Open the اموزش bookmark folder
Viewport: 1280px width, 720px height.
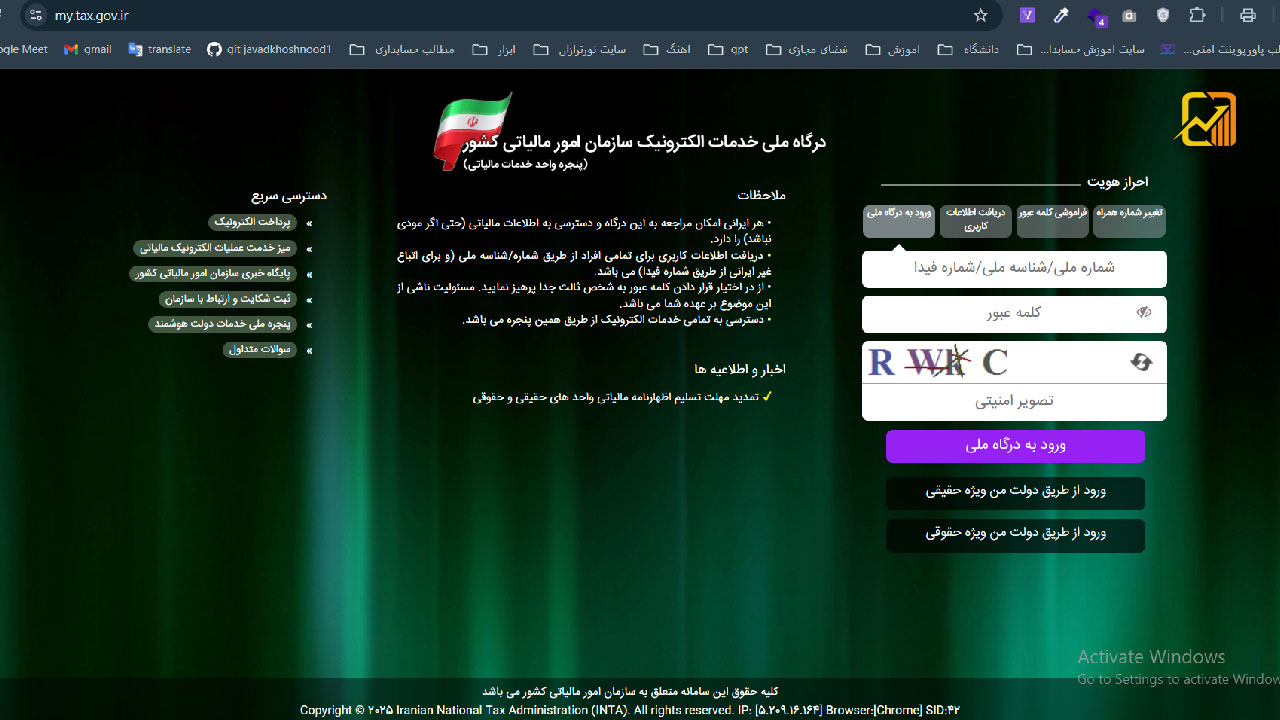(x=893, y=49)
